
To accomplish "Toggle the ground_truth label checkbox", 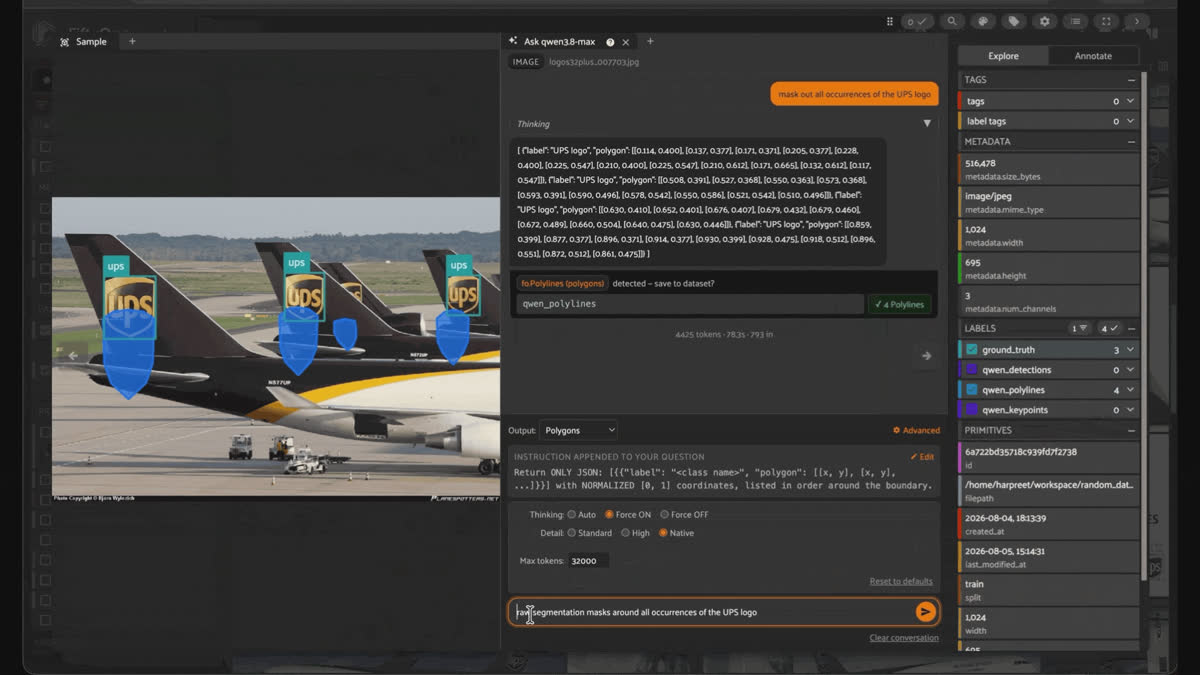I will coord(972,350).
